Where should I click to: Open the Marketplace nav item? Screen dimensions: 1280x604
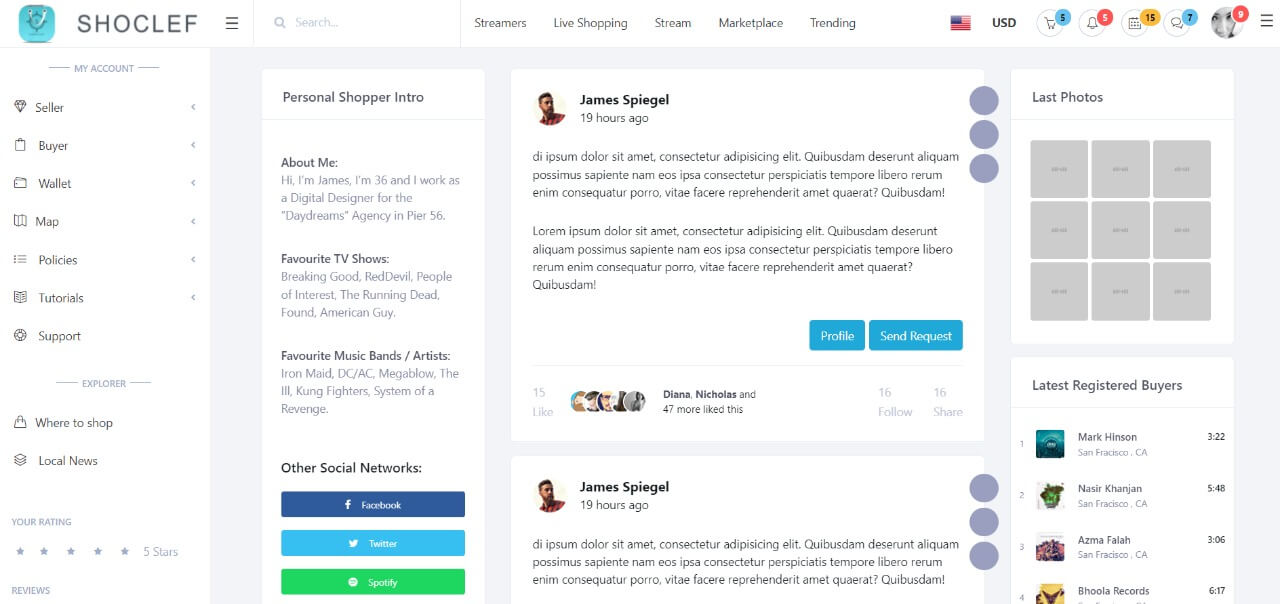750,23
